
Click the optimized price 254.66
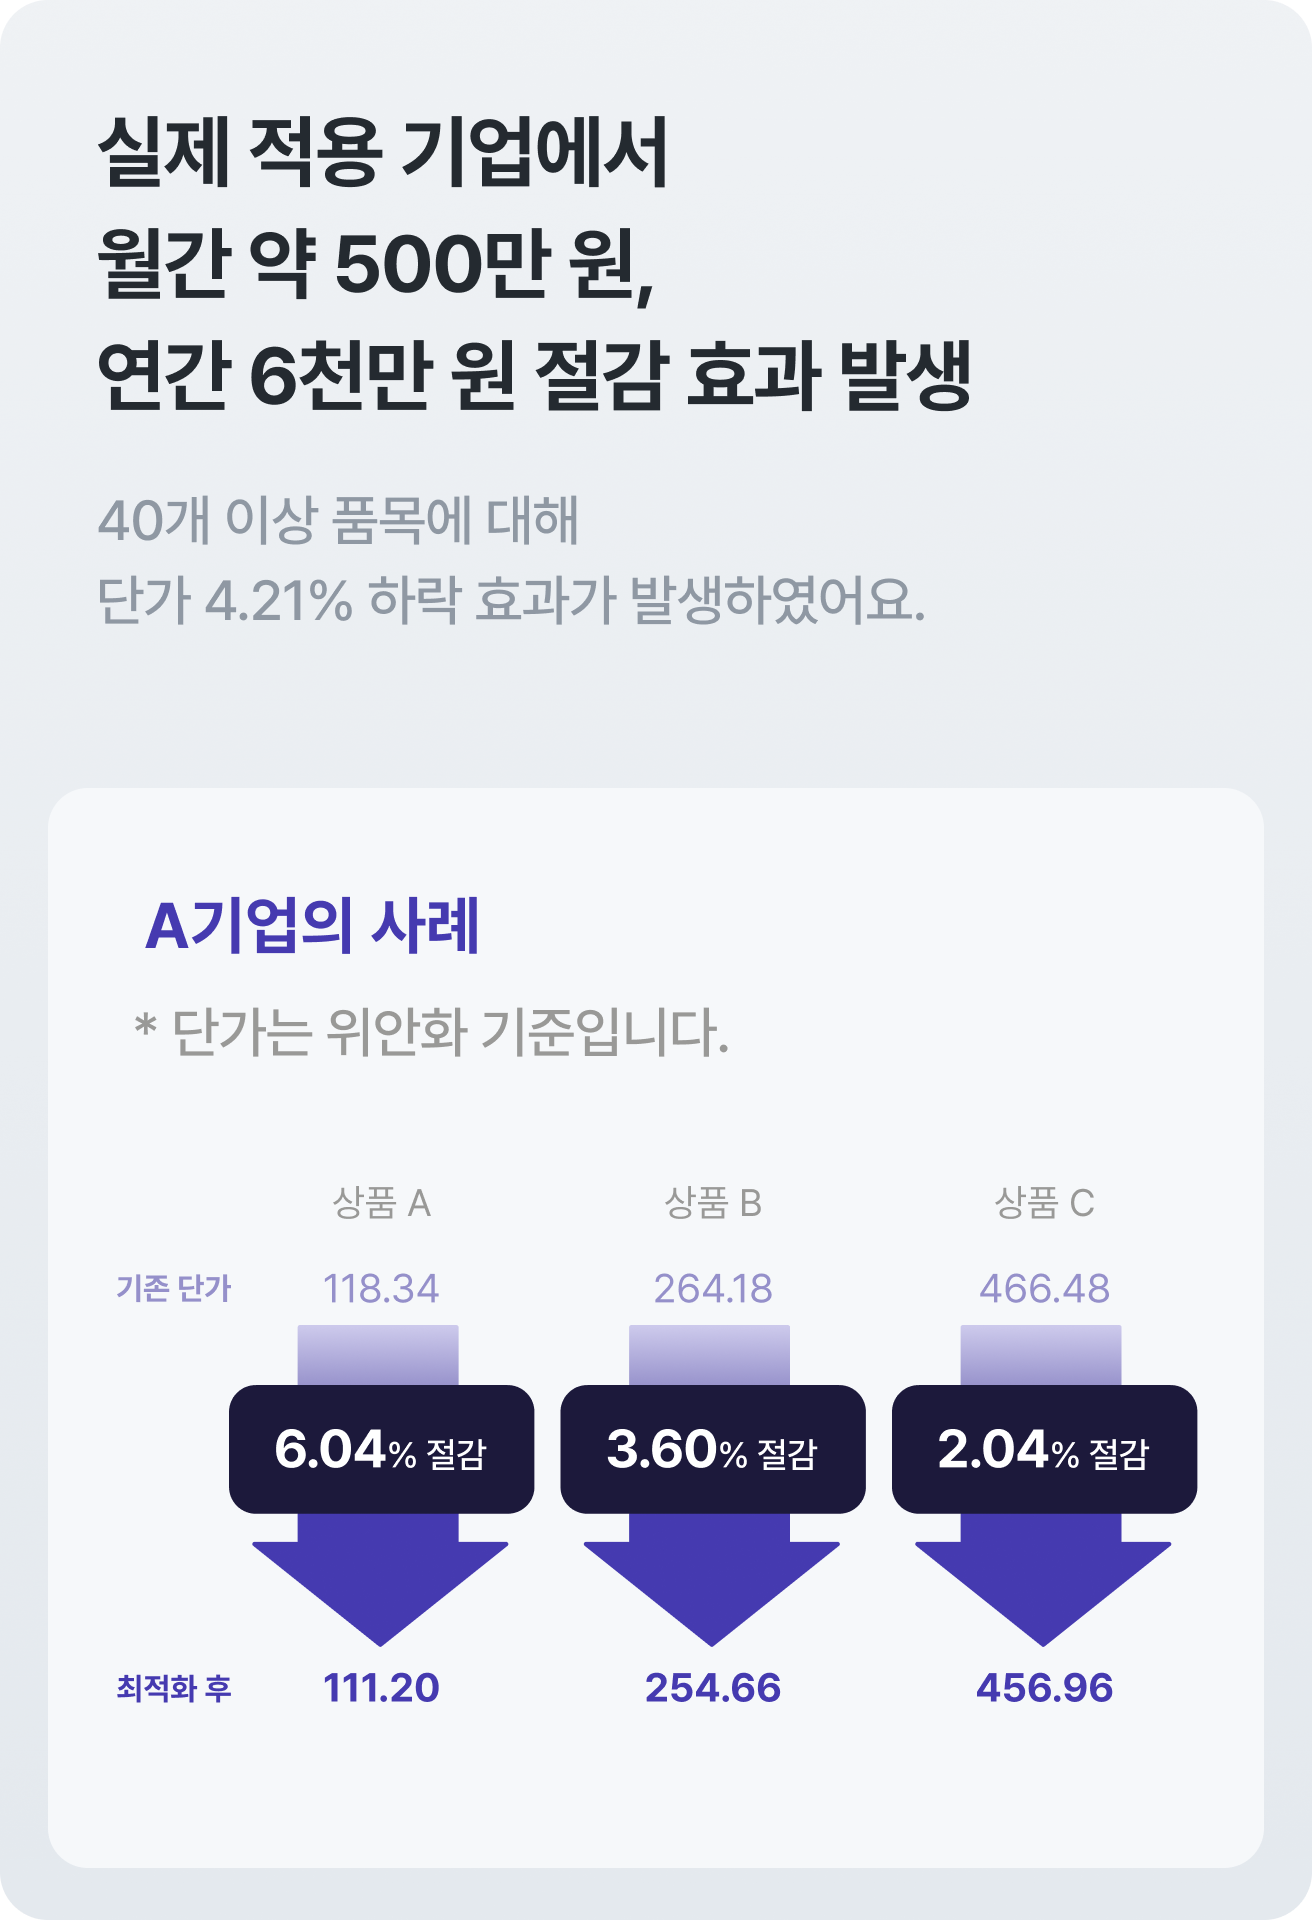click(x=713, y=1688)
